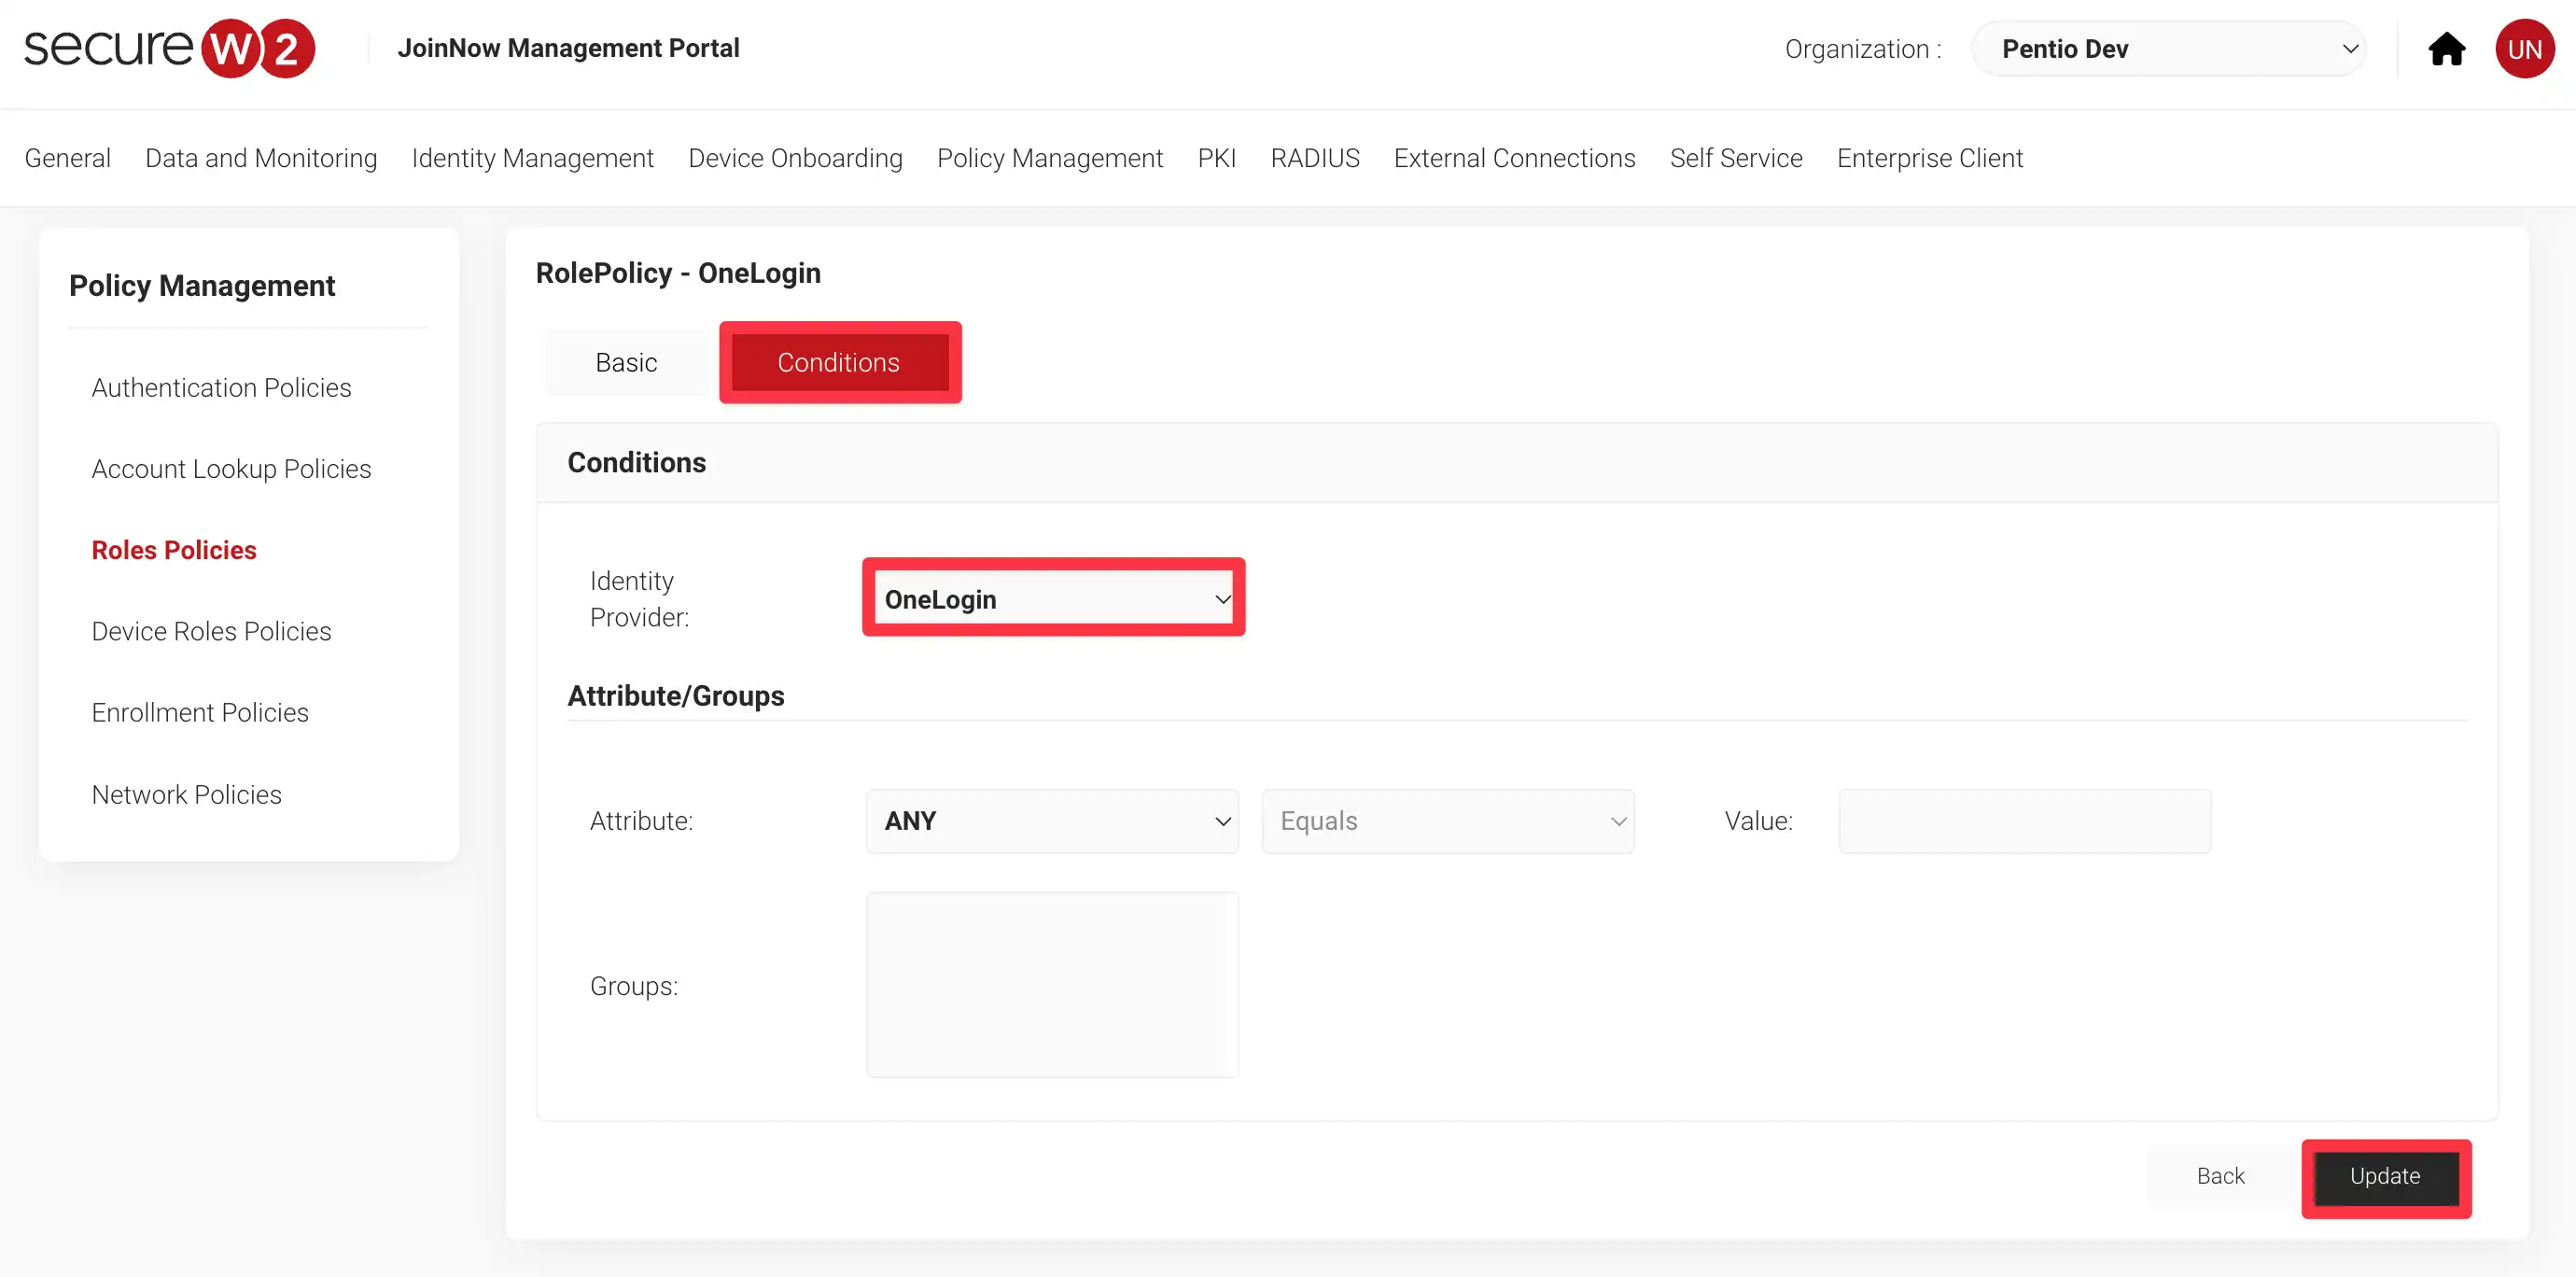Image resolution: width=2576 pixels, height=1277 pixels.
Task: Click into the Value input field
Action: [2024, 820]
